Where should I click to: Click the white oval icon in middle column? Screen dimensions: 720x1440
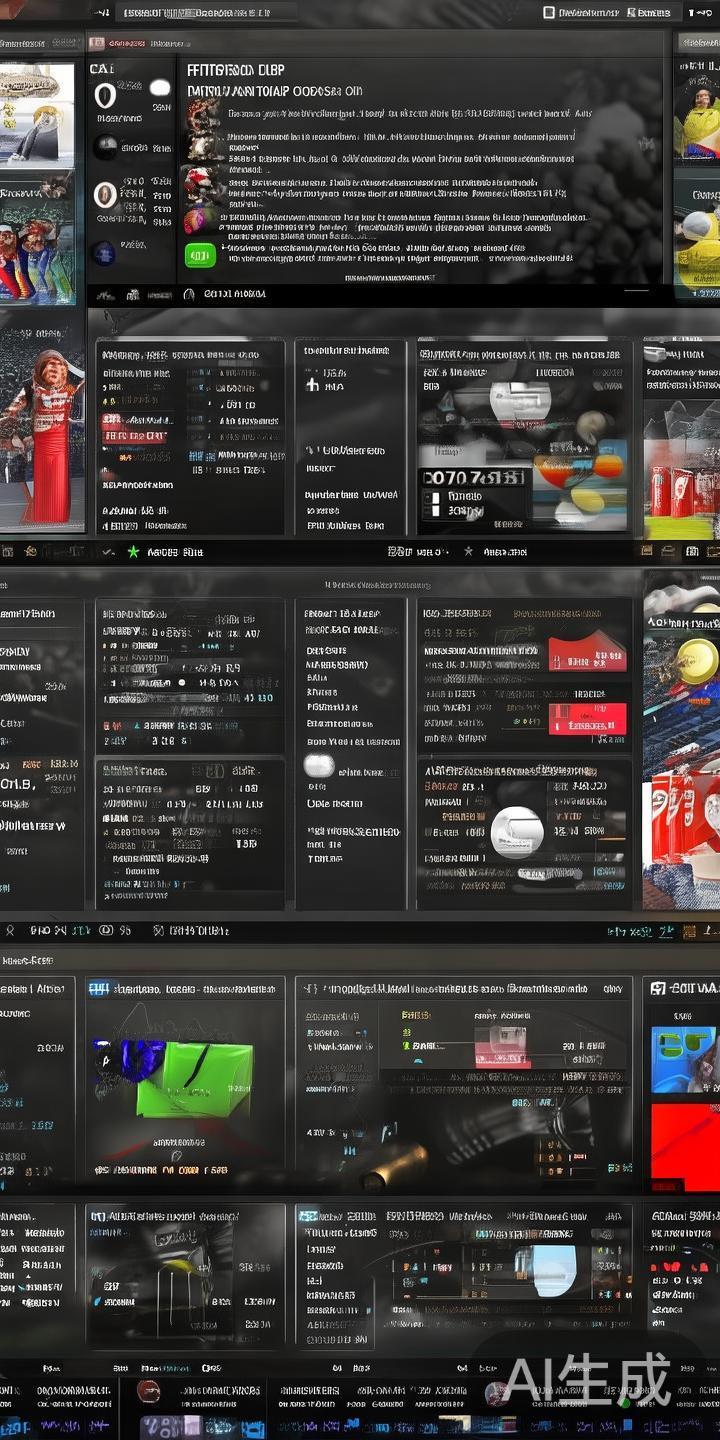point(319,766)
